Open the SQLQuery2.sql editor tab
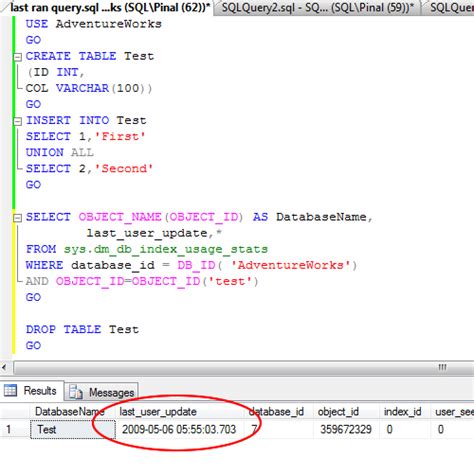Image resolution: width=474 pixels, height=475 pixels. tap(317, 7)
